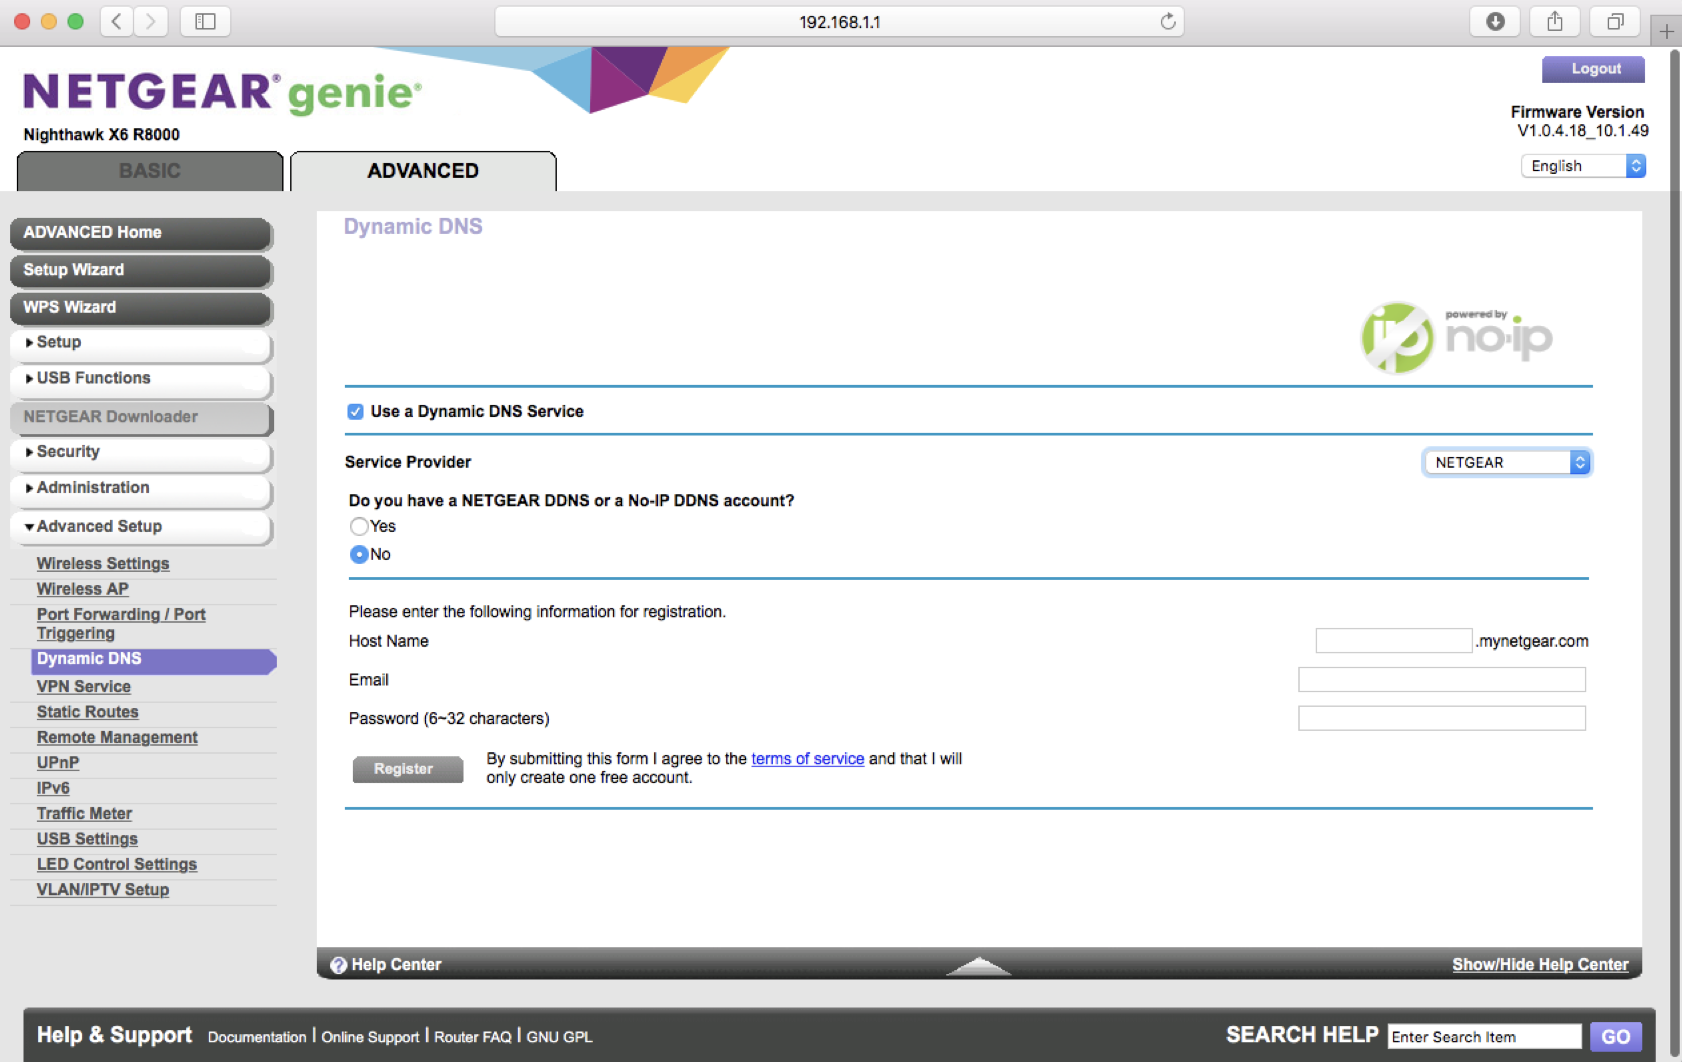Enable Use a Dynamic DNS Service checkbox
Image resolution: width=1682 pixels, height=1062 pixels.
[x=355, y=412]
